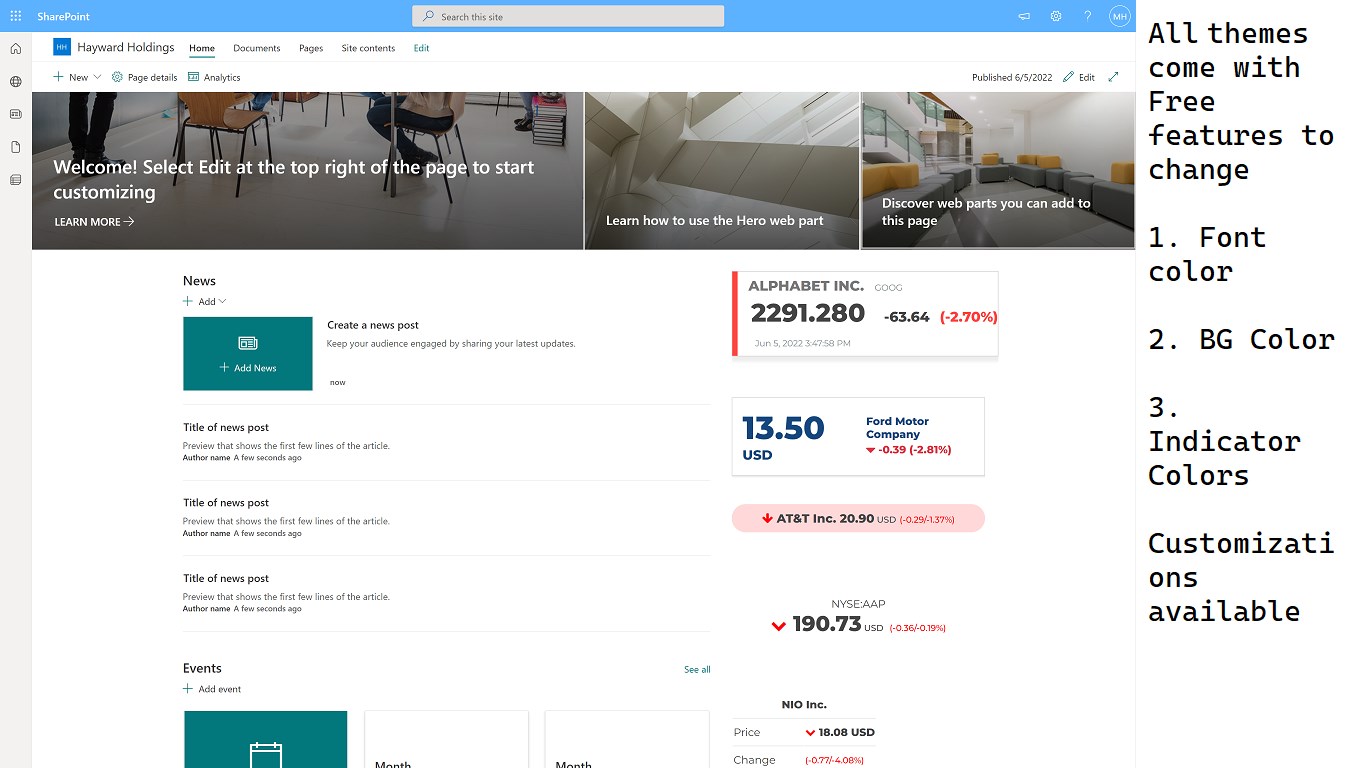Click the News section heading
The width and height of the screenshot is (1366, 768).
(199, 281)
